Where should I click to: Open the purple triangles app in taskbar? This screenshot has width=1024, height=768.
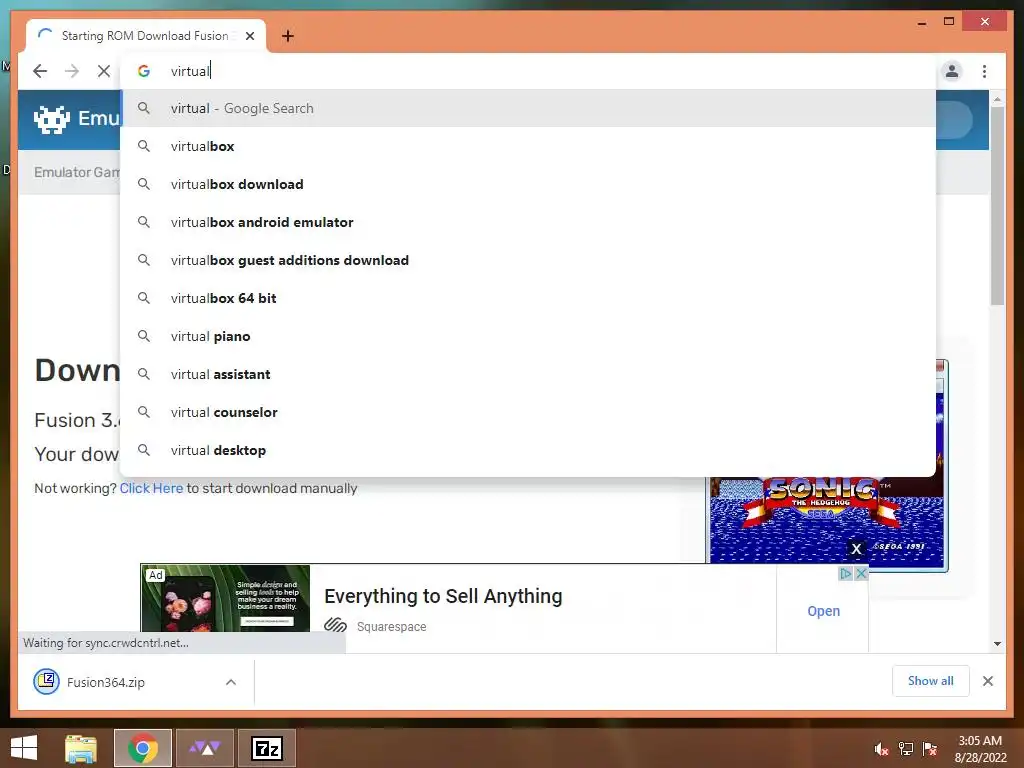point(205,748)
